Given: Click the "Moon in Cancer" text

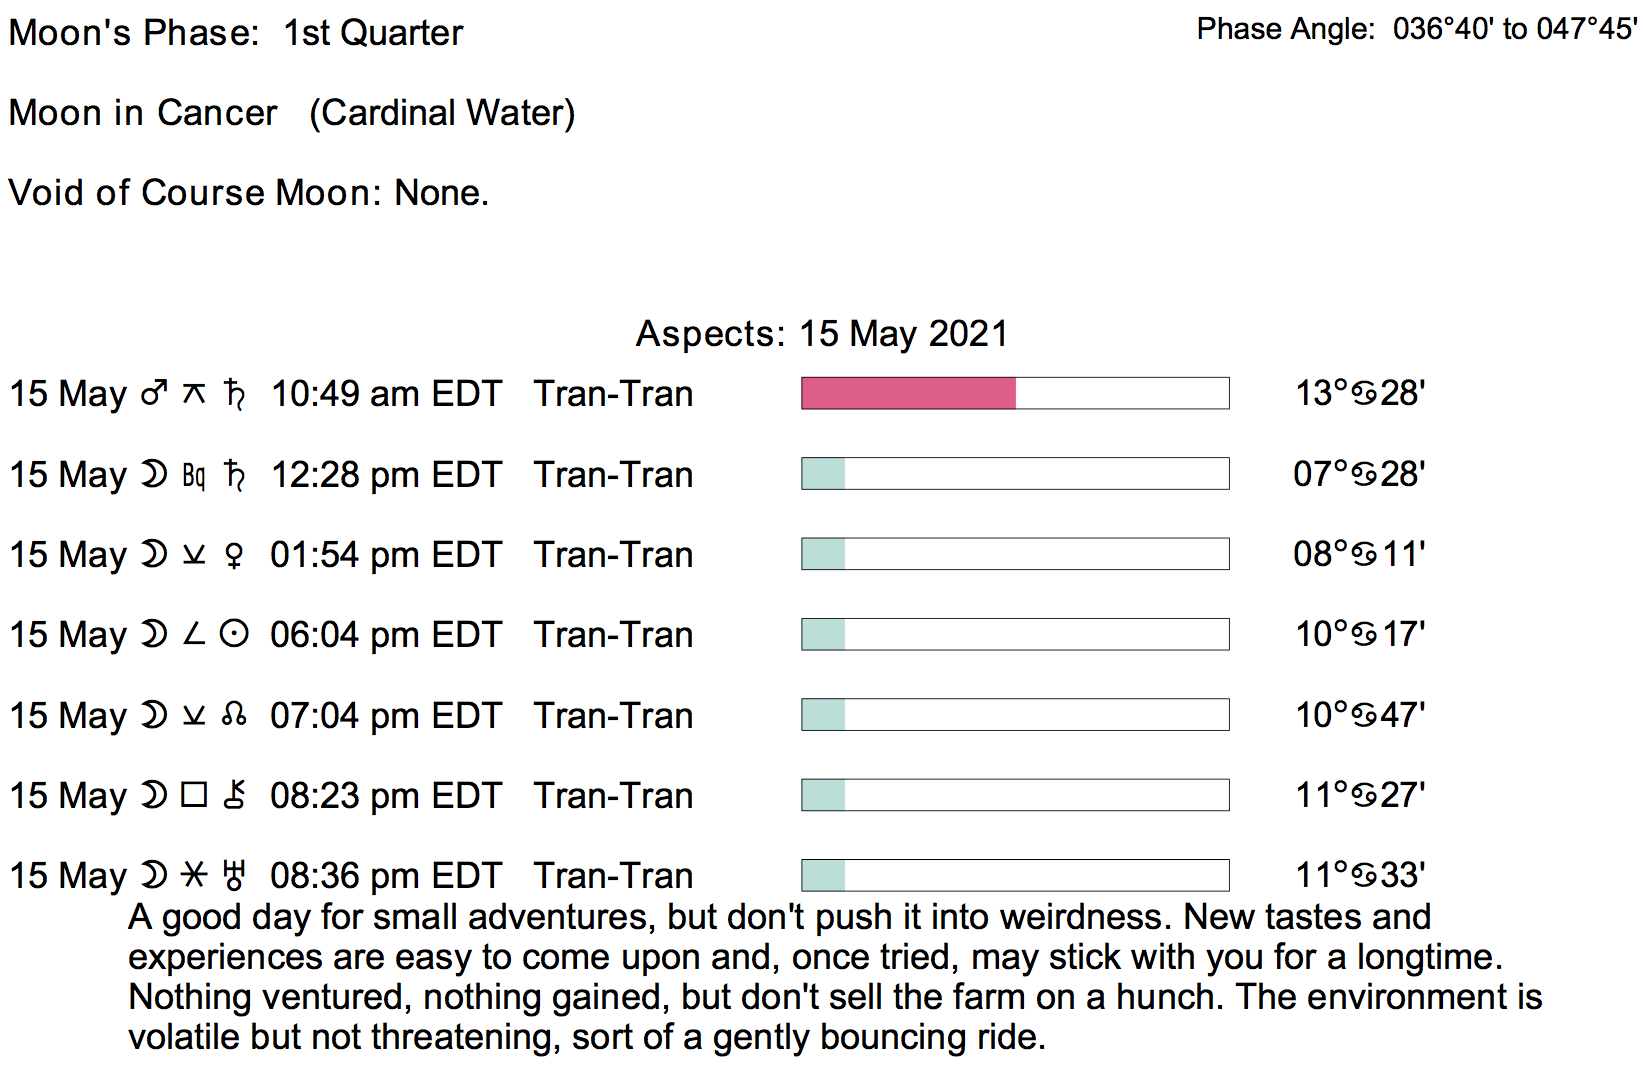Looking at the screenshot, I should tap(143, 113).
